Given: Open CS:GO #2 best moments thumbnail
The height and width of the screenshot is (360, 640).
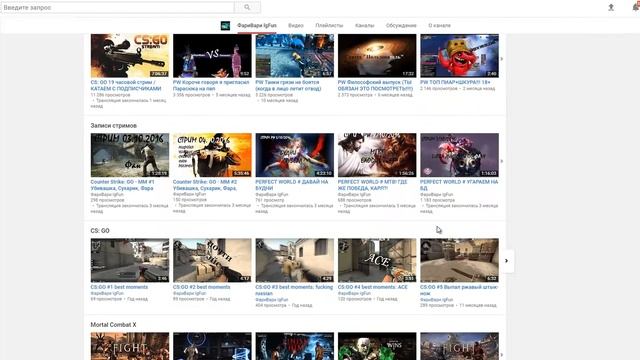Looking at the screenshot, I should tap(212, 260).
